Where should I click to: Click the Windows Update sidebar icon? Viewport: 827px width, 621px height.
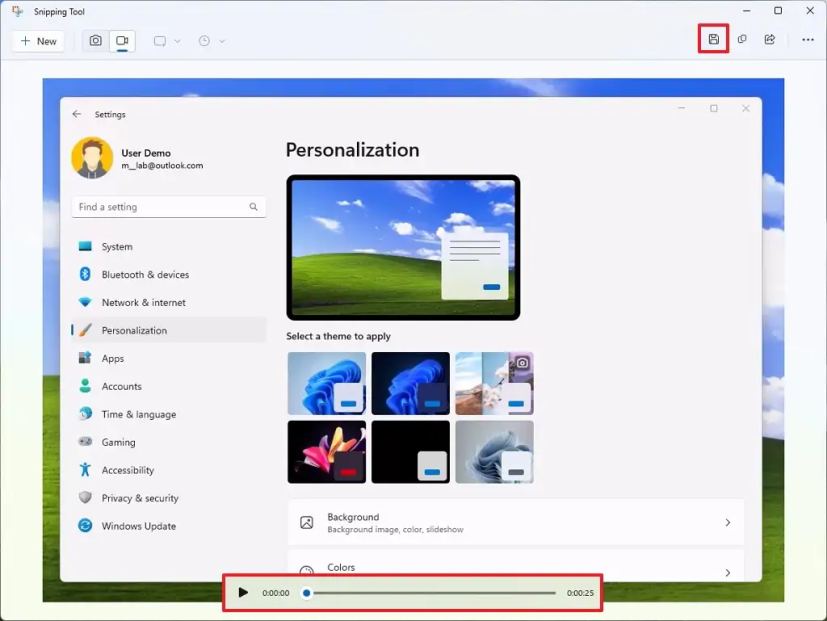[x=85, y=526]
